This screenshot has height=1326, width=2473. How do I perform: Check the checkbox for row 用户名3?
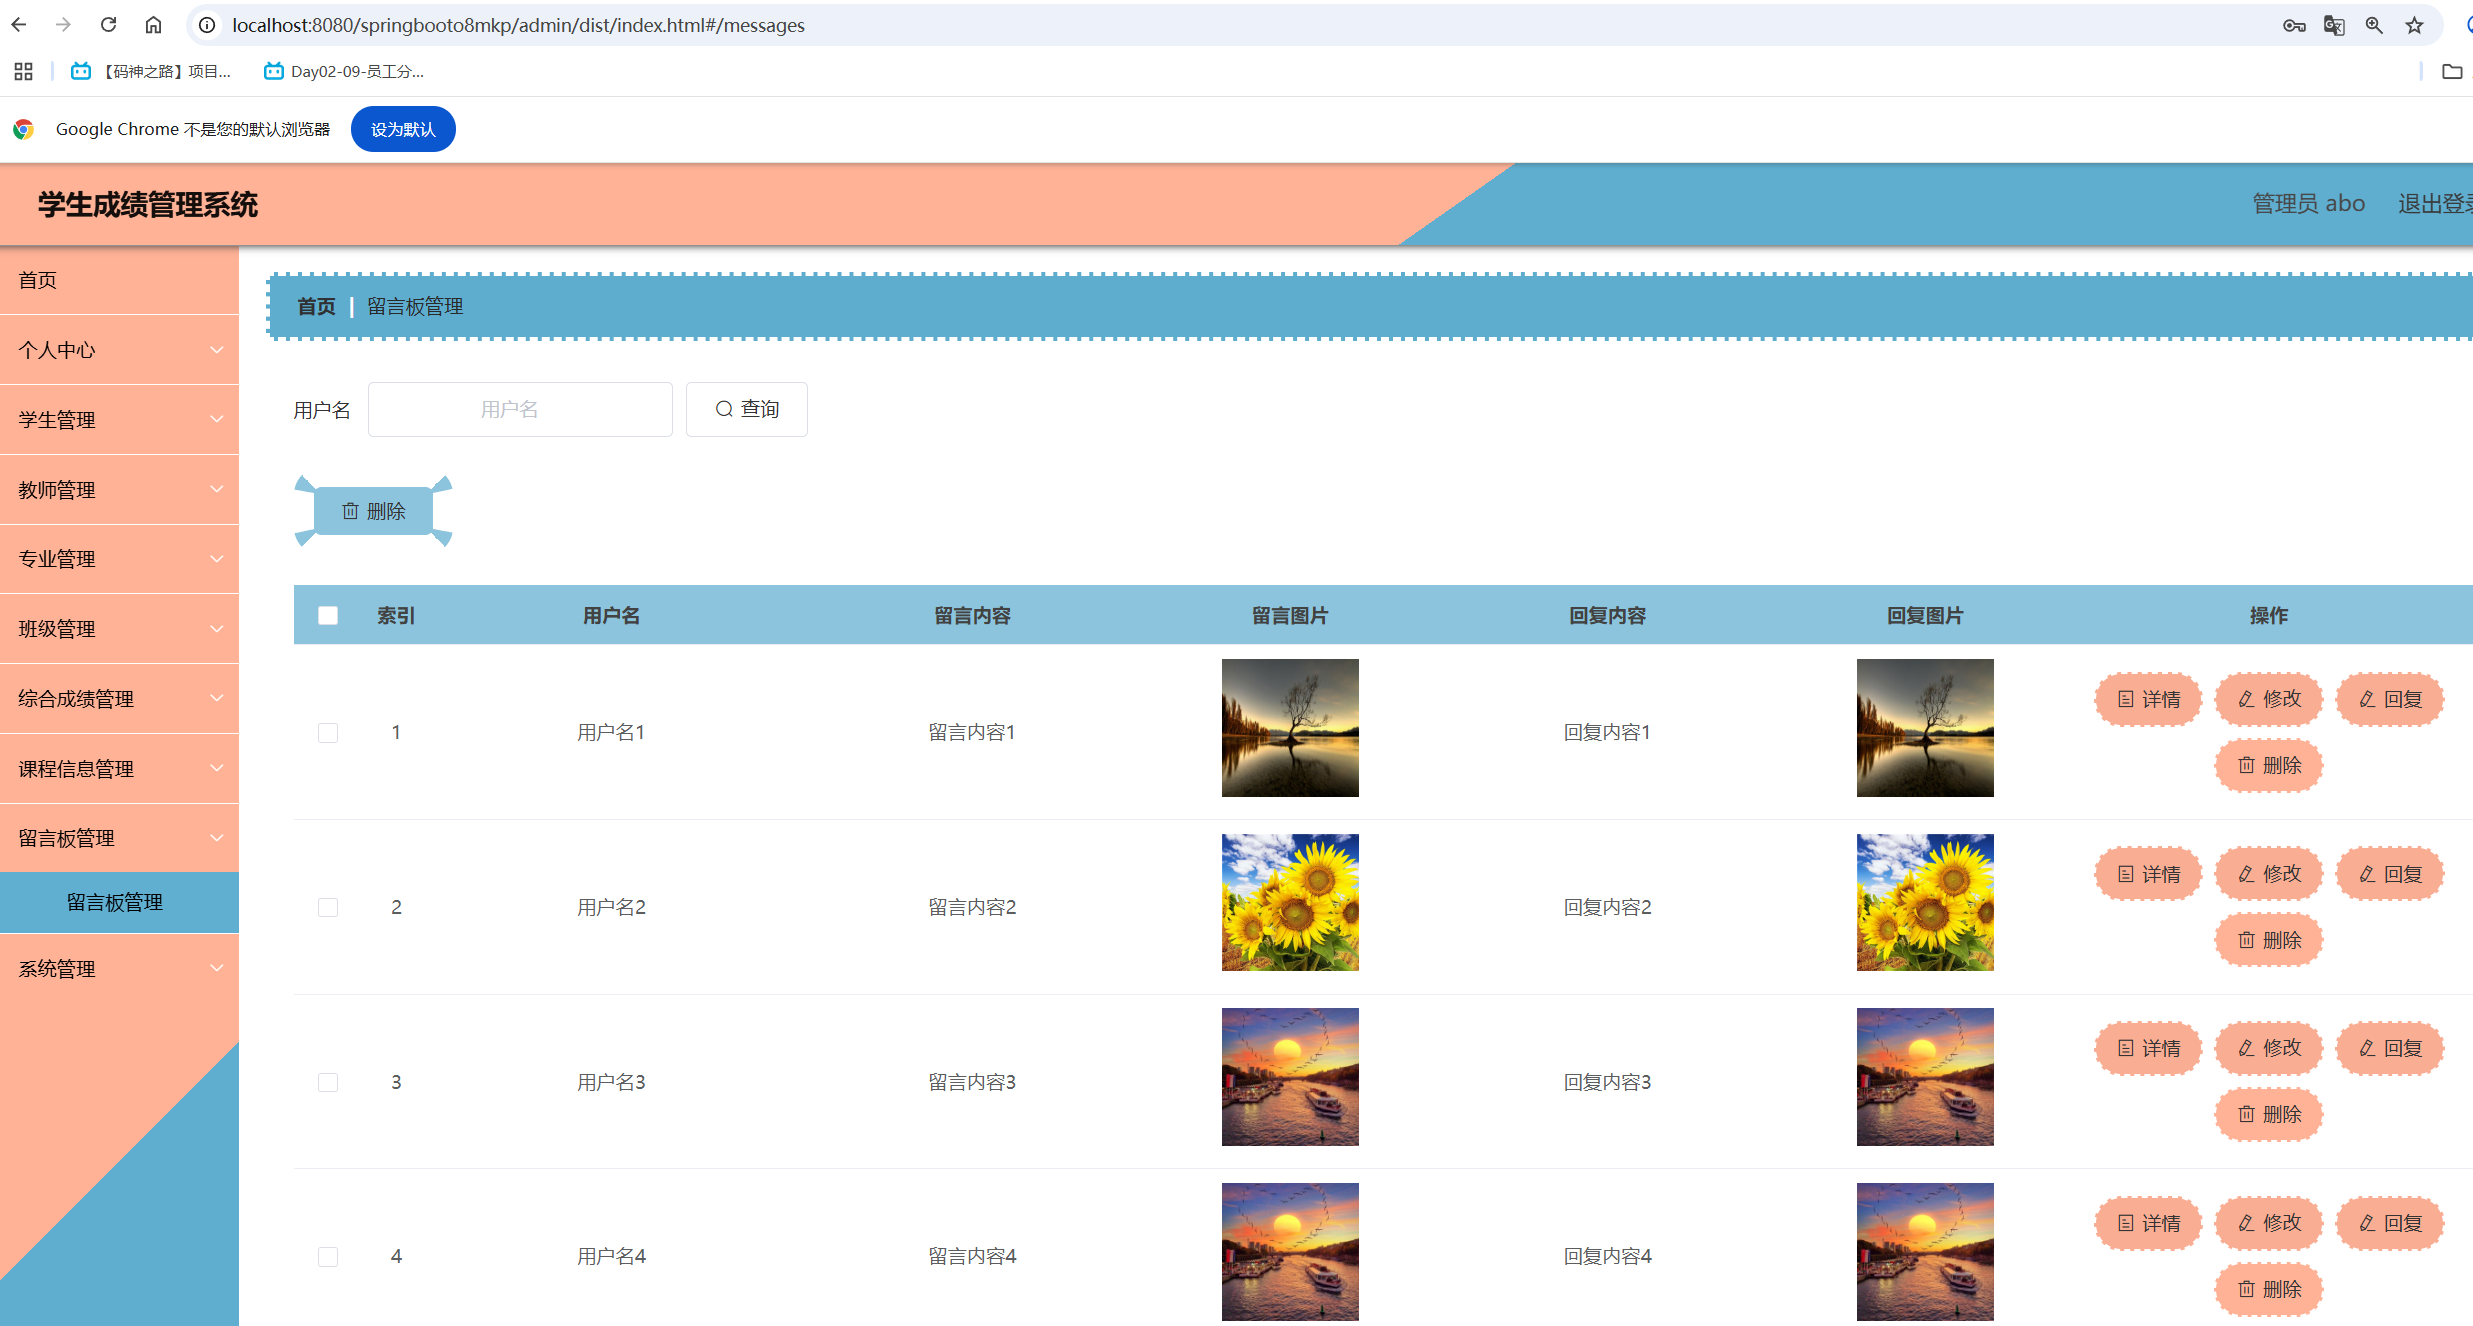328,1082
